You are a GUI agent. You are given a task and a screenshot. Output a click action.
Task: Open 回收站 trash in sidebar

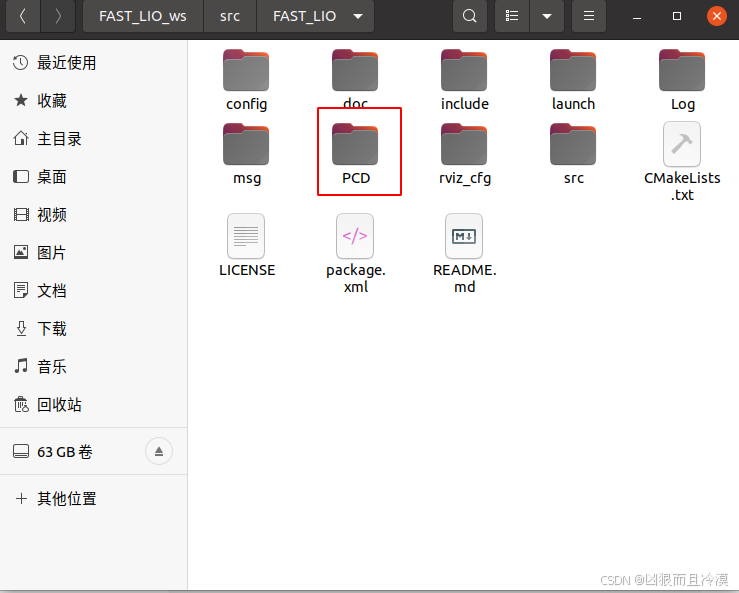pos(93,404)
